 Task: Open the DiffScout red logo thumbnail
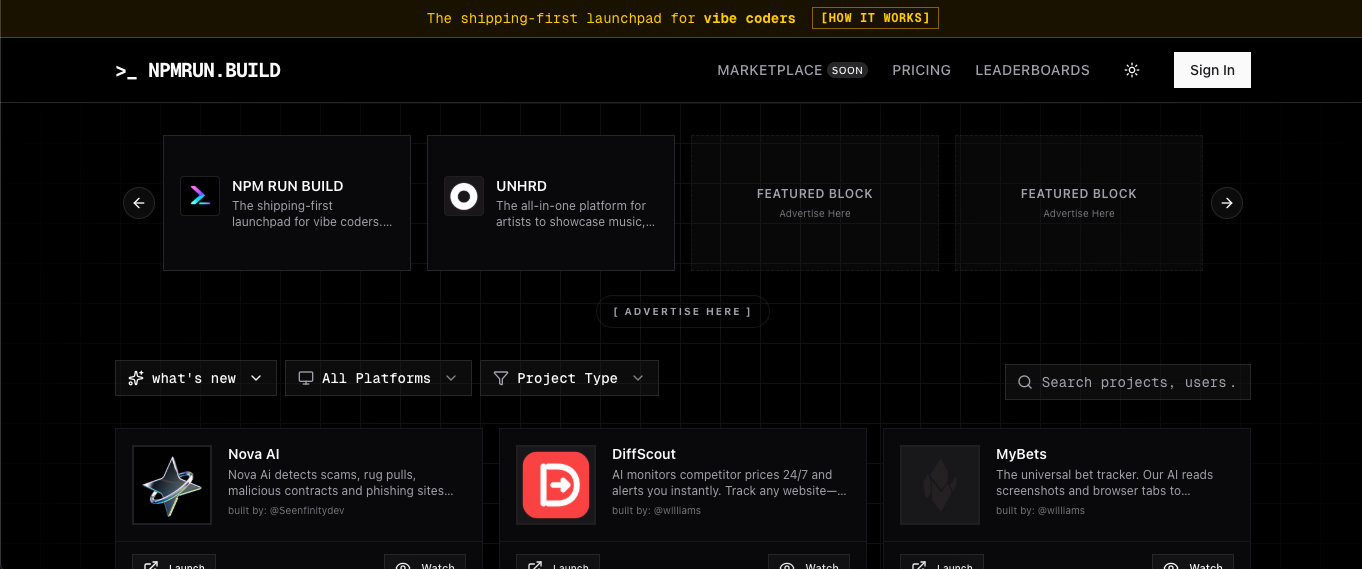coord(556,485)
